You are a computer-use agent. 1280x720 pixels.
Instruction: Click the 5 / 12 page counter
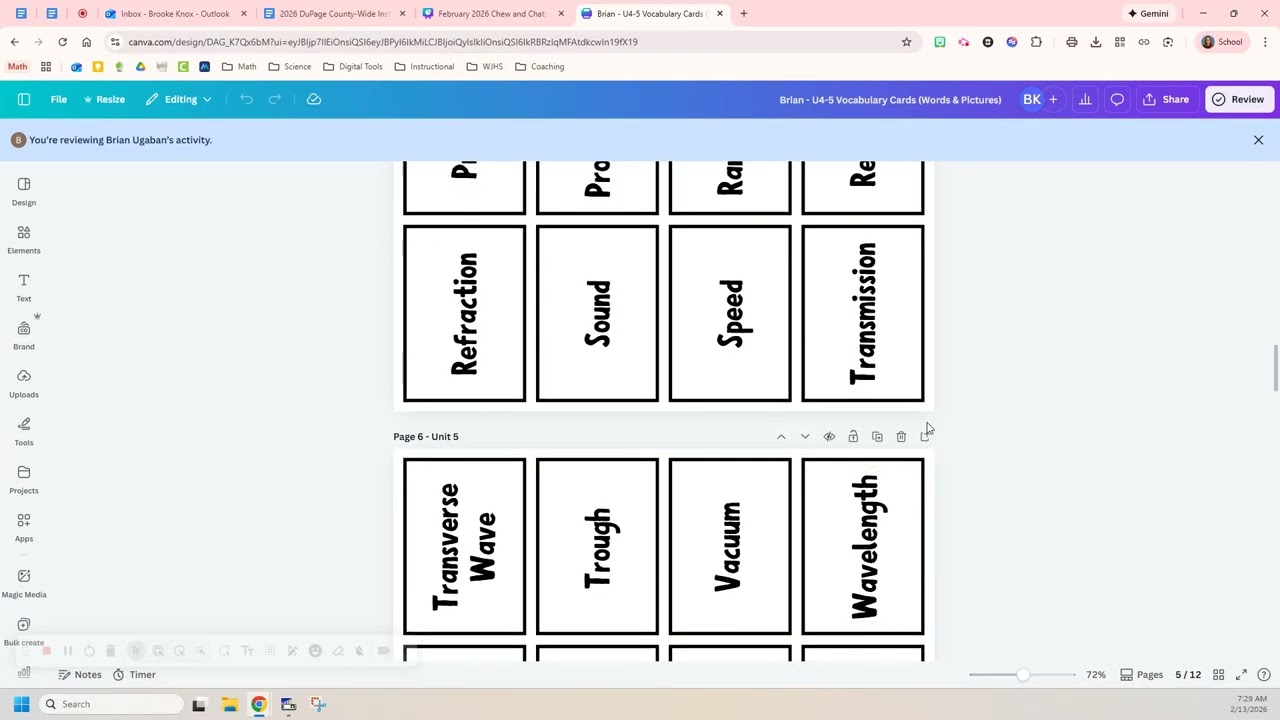tap(1188, 675)
